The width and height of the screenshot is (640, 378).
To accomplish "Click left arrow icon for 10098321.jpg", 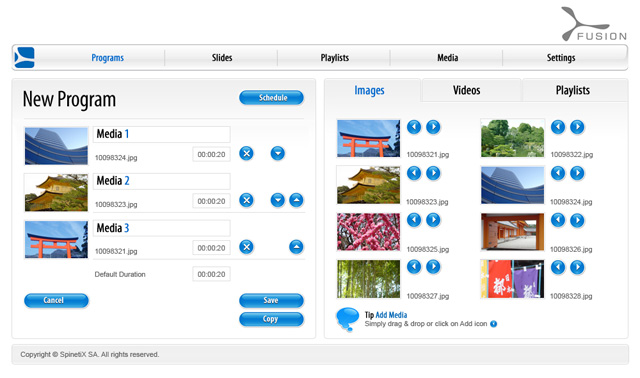I will (x=414, y=127).
